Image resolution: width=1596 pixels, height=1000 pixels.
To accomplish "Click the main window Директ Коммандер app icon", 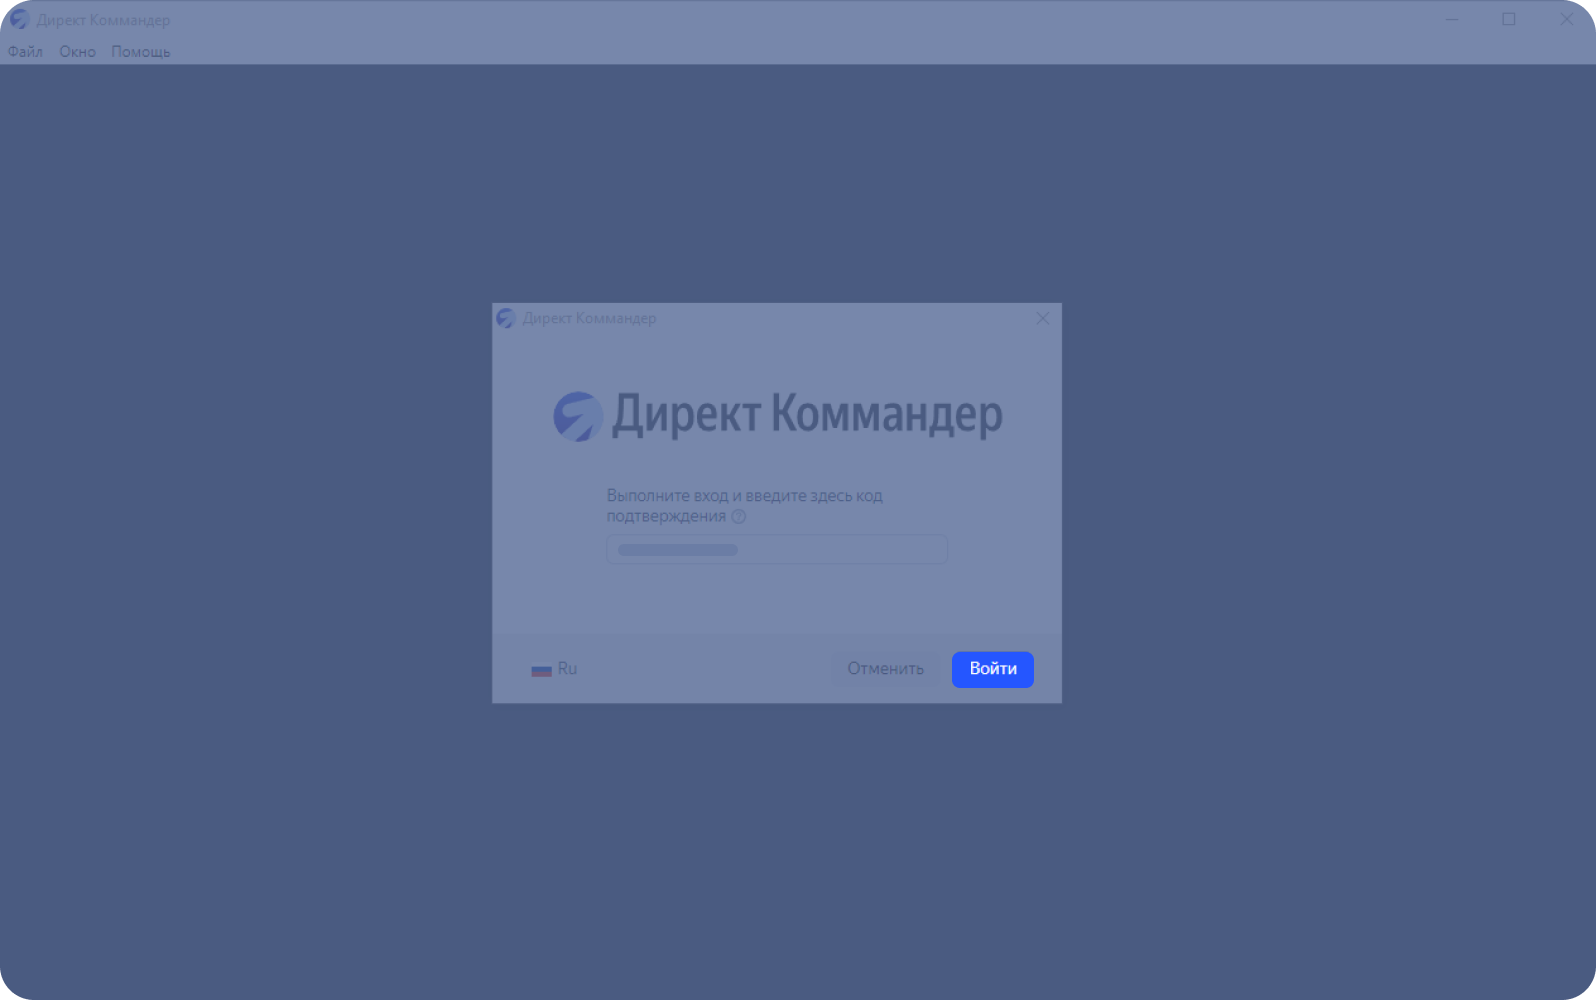I will pyautogui.click(x=19, y=20).
